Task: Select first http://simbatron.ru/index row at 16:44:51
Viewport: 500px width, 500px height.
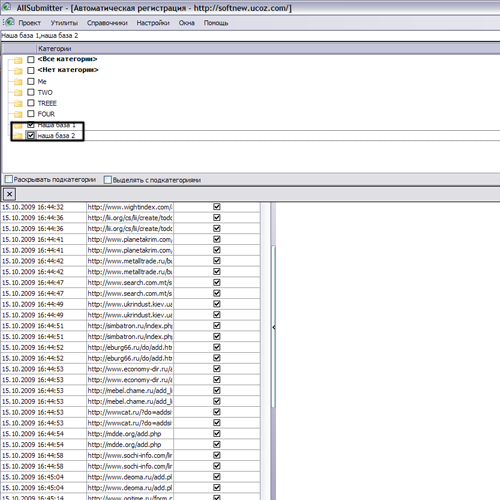Action: [130, 326]
